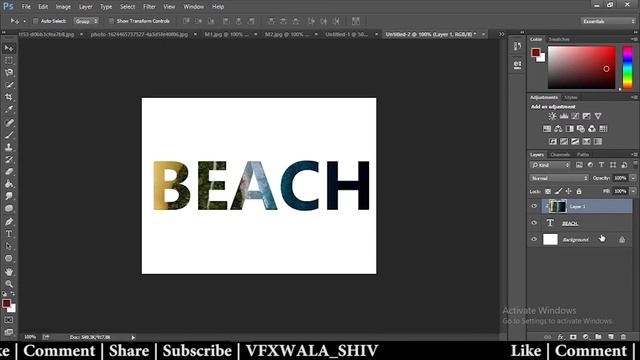Open Essentials workspace dropdown
640x360 pixels.
click(x=608, y=21)
